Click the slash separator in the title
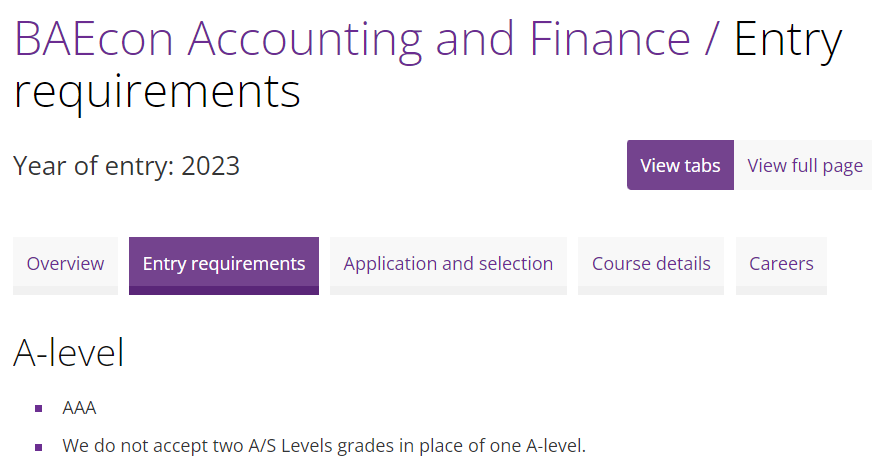Image resolution: width=872 pixels, height=470 pixels. click(x=711, y=39)
